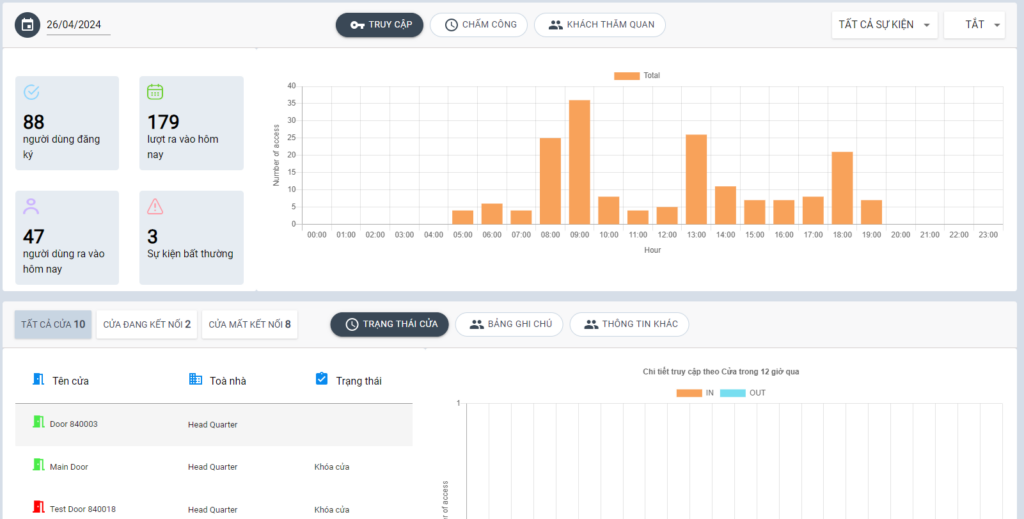The width and height of the screenshot is (1024, 519).
Task: Show the BẢNG GHI CHÚ view
Action: pyautogui.click(x=509, y=324)
